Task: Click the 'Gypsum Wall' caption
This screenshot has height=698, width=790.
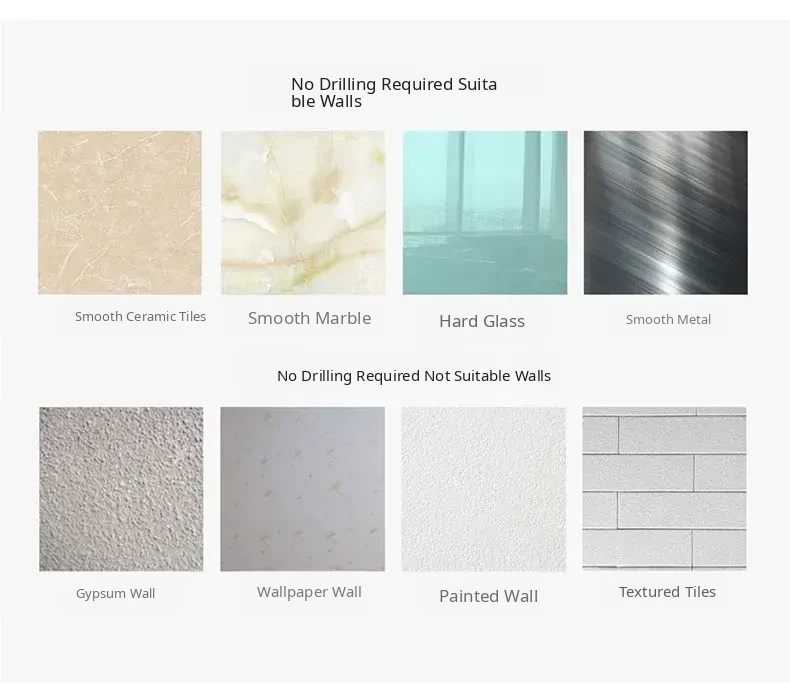Action: point(115,594)
